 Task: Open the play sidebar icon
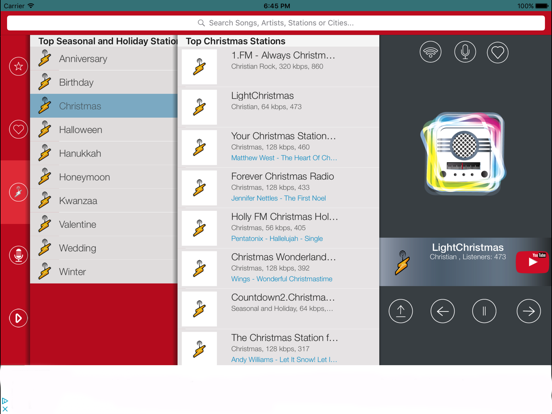tap(18, 318)
